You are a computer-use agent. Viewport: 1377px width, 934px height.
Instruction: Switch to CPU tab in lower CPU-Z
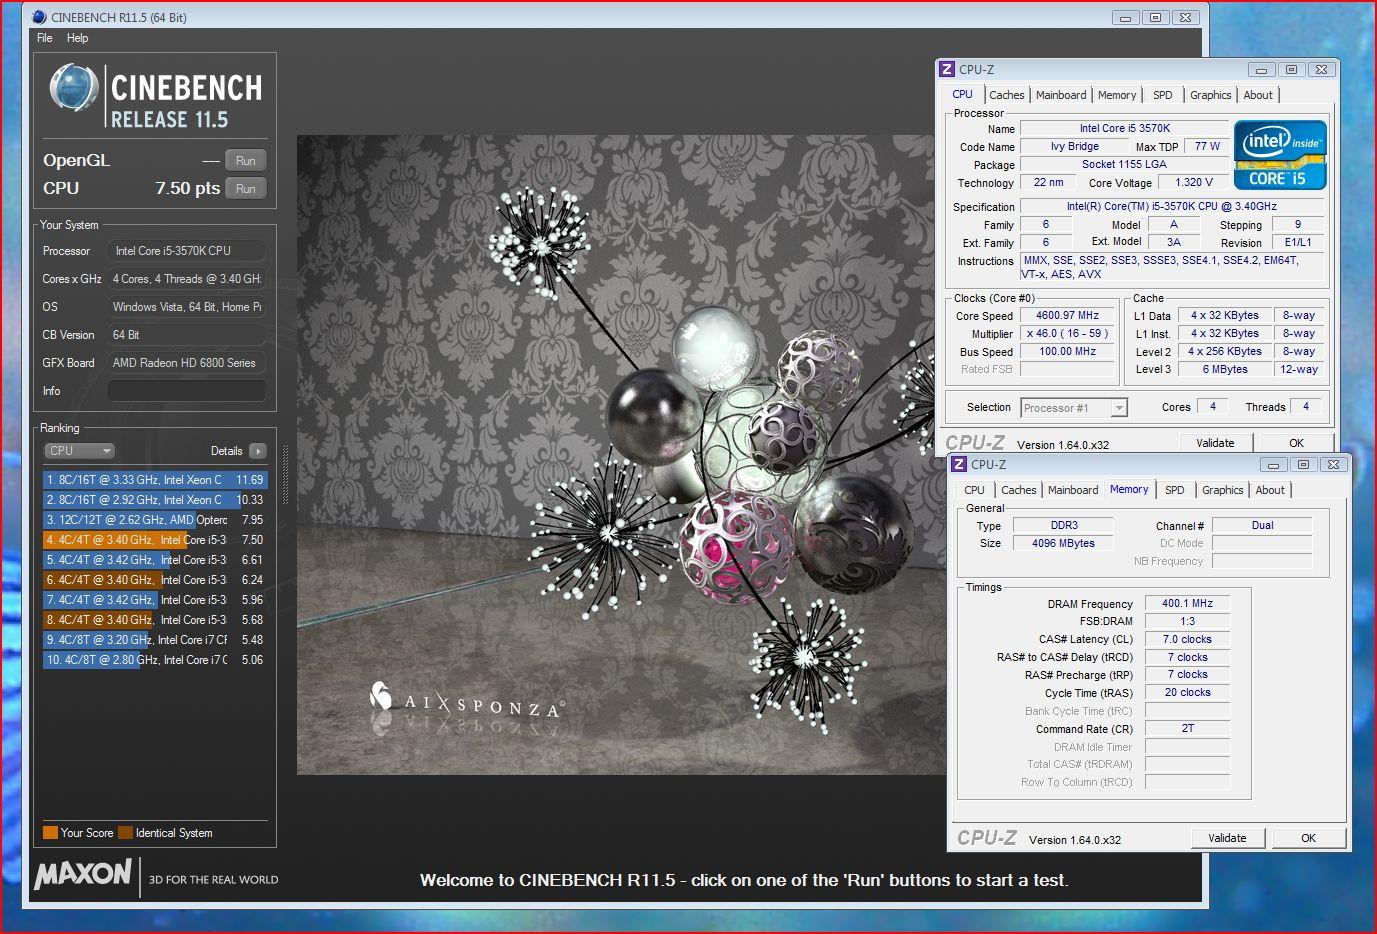974,490
